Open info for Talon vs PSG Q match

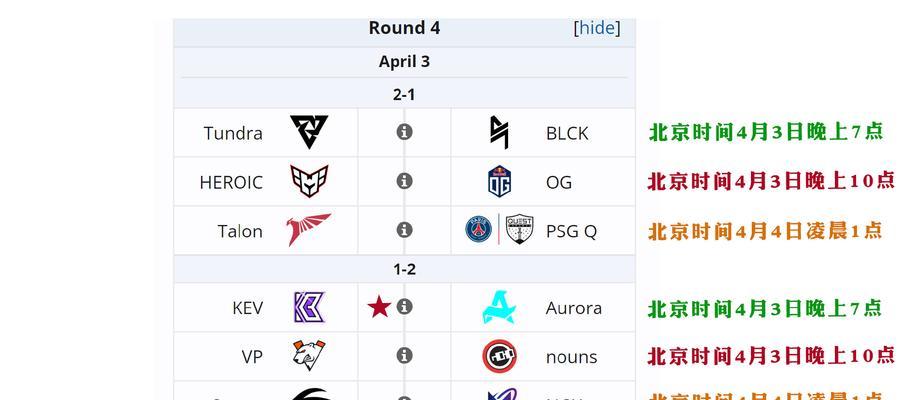coord(404,230)
